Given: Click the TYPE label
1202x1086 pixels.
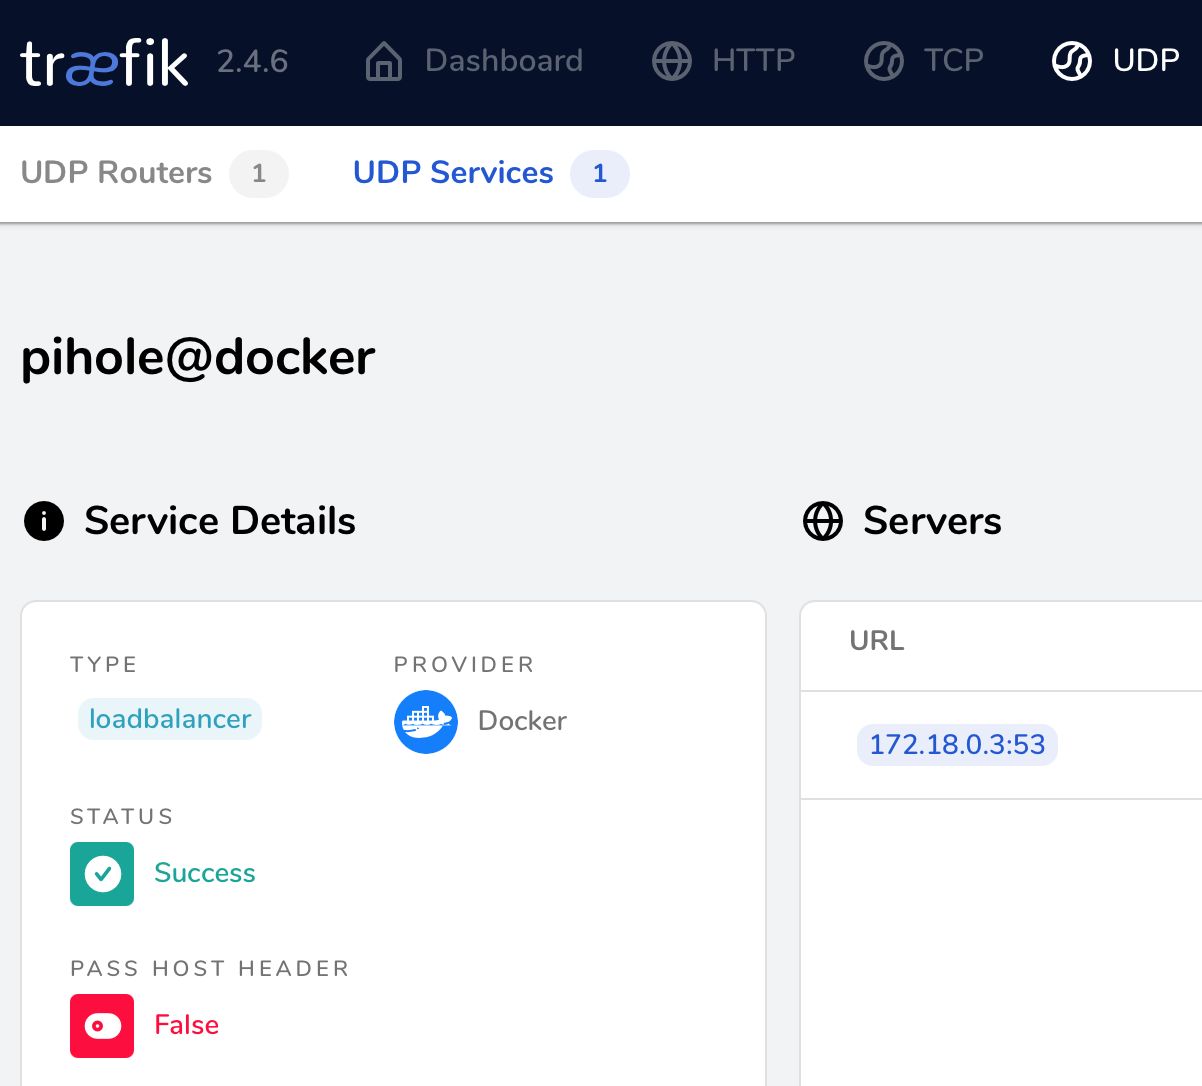Looking at the screenshot, I should (x=104, y=665).
